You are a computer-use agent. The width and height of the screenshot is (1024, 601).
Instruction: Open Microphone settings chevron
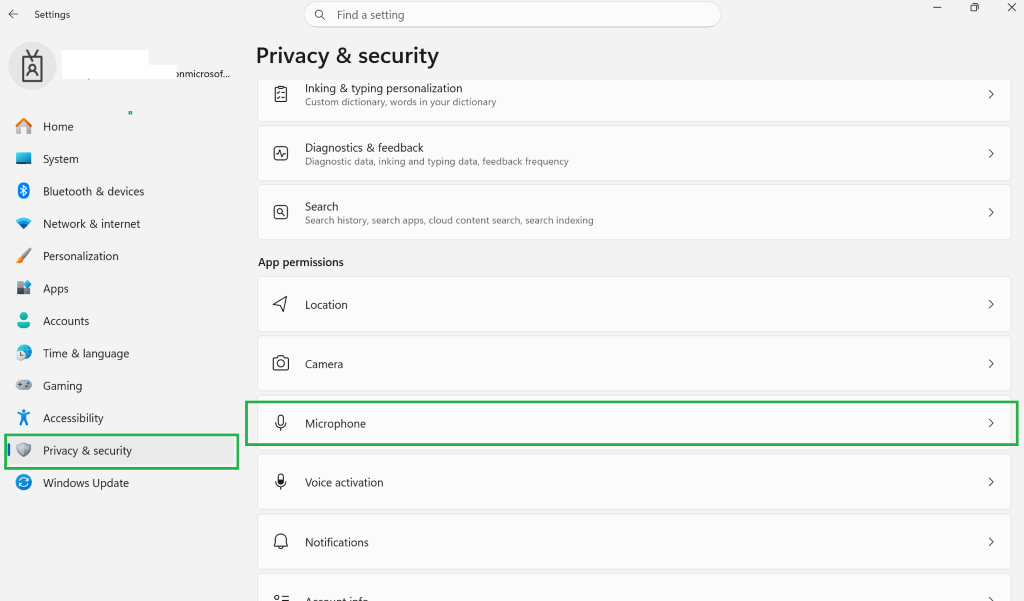pos(991,423)
